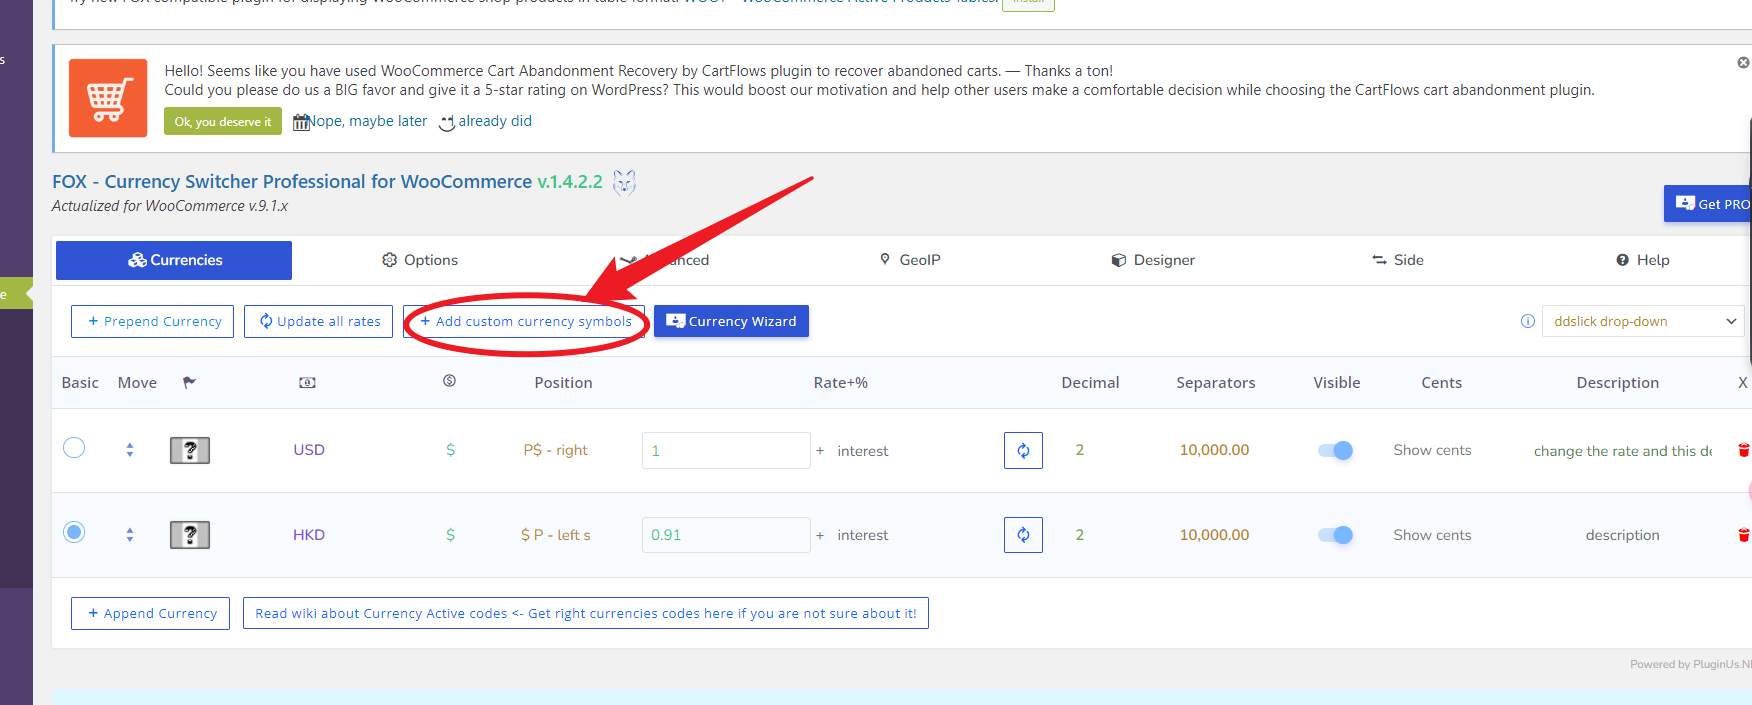Click the currency symbol column header icon

(449, 381)
